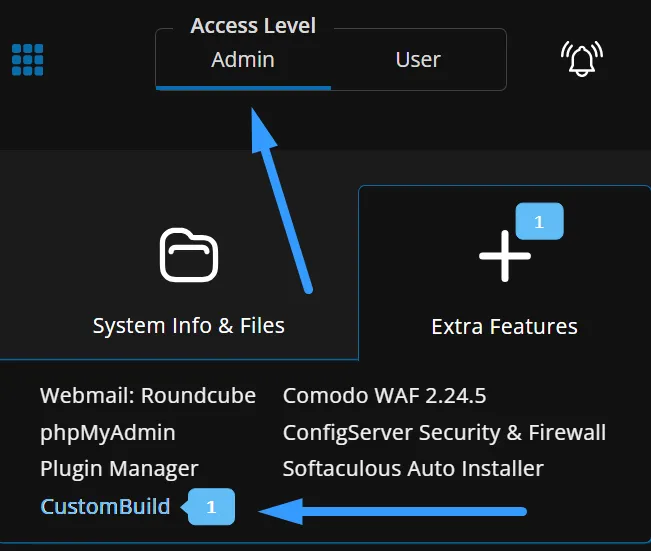This screenshot has width=651, height=551.
Task: Go to Plugin Manager
Action: coord(119,469)
